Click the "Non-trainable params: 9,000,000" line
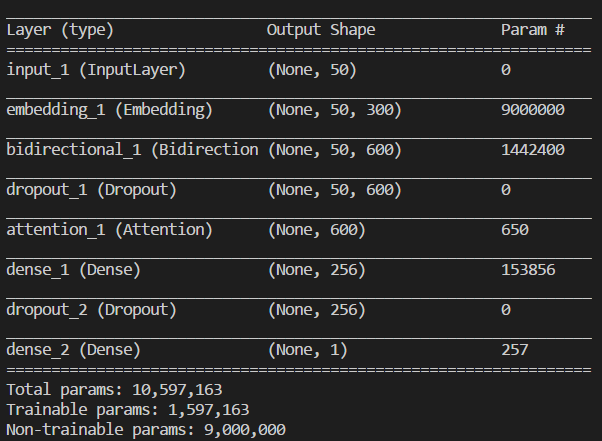 coord(145,430)
